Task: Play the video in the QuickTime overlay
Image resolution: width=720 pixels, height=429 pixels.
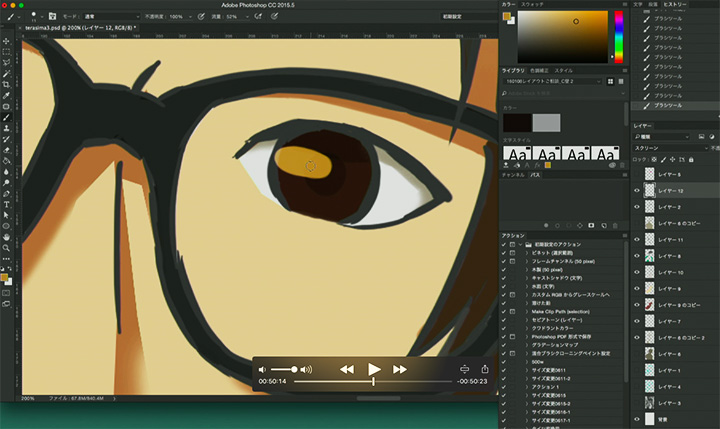Action: pos(374,369)
